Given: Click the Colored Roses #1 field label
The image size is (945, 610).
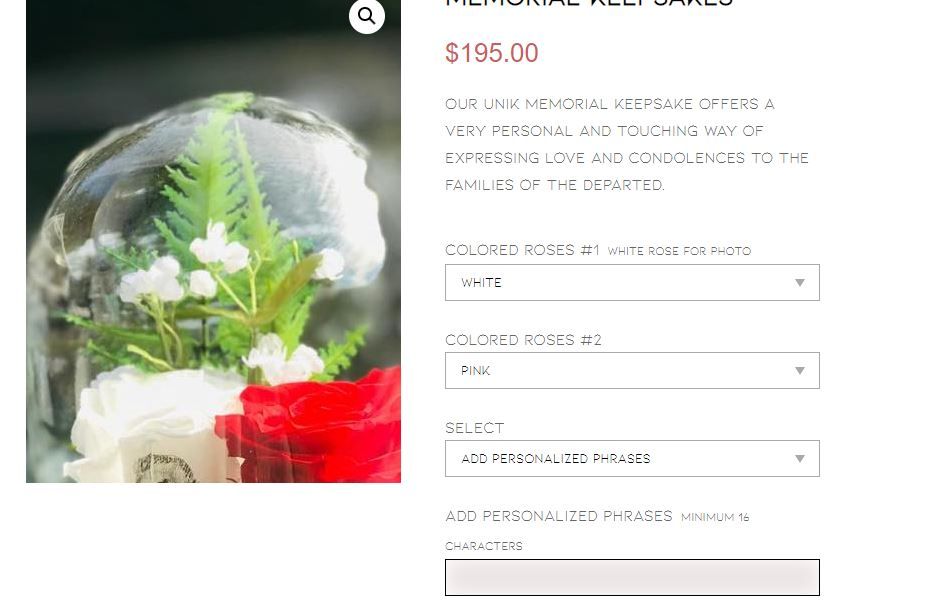Looking at the screenshot, I should point(523,250).
